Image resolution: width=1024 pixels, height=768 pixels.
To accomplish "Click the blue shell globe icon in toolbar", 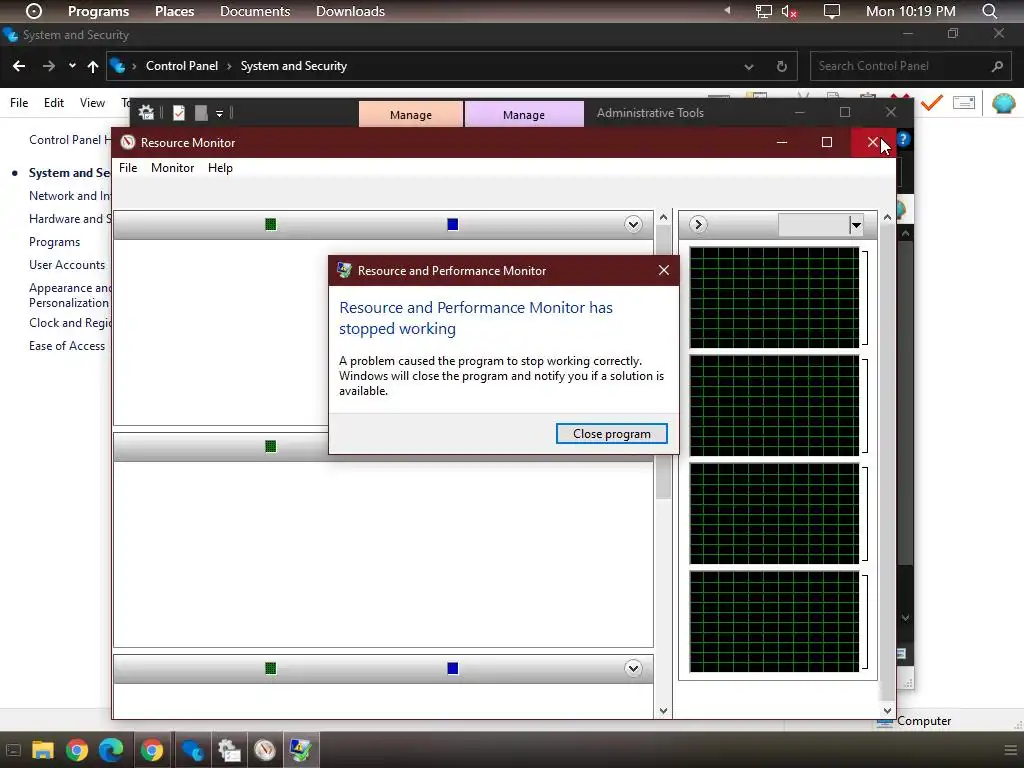I will click(1004, 103).
